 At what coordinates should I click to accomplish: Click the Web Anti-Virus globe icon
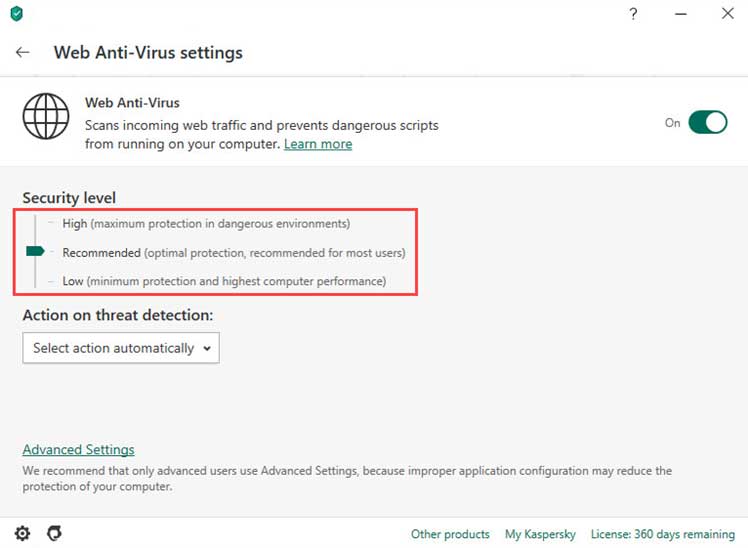(46, 116)
